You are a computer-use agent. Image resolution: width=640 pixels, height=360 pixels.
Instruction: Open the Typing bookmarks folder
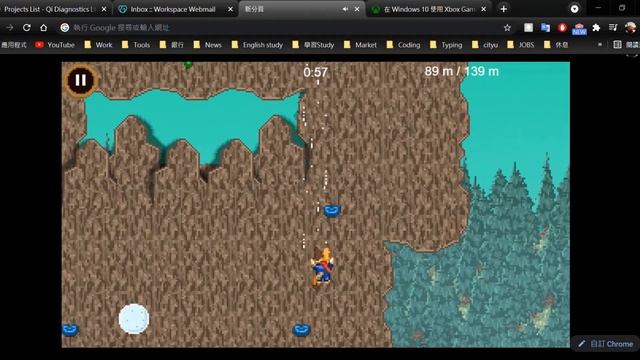click(x=446, y=45)
